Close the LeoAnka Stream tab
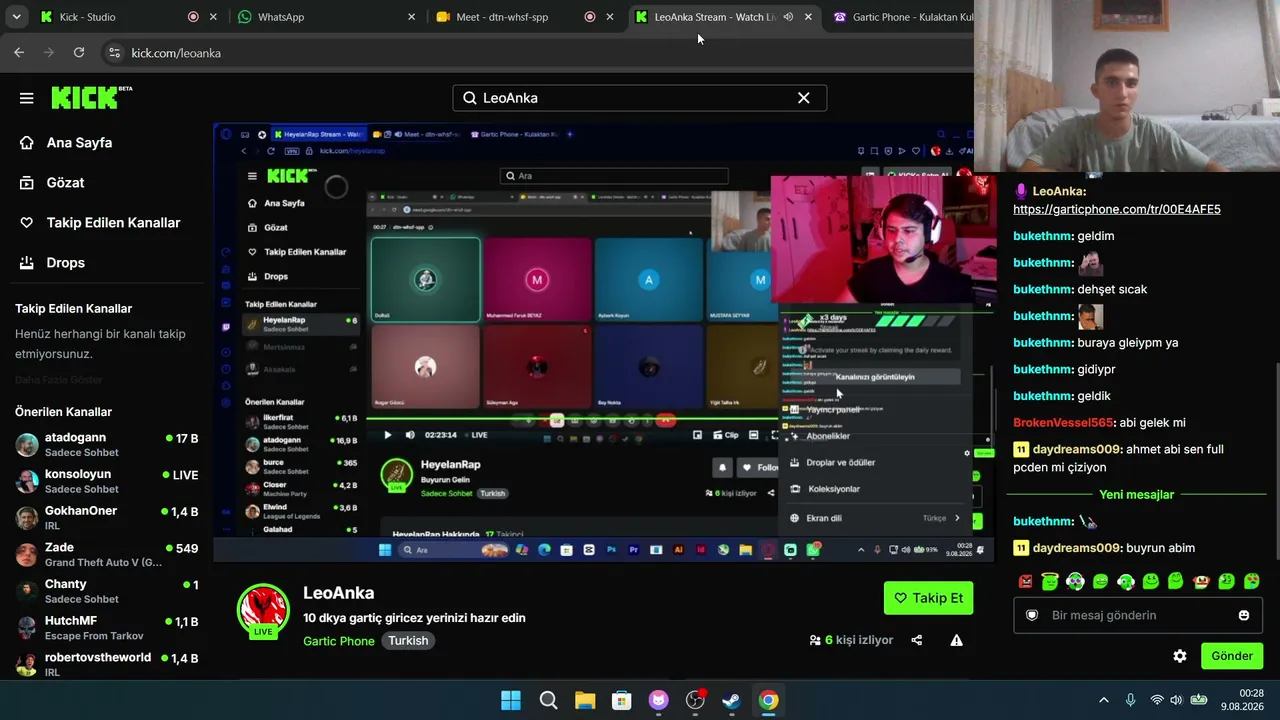This screenshot has height=720, width=1280. (808, 17)
